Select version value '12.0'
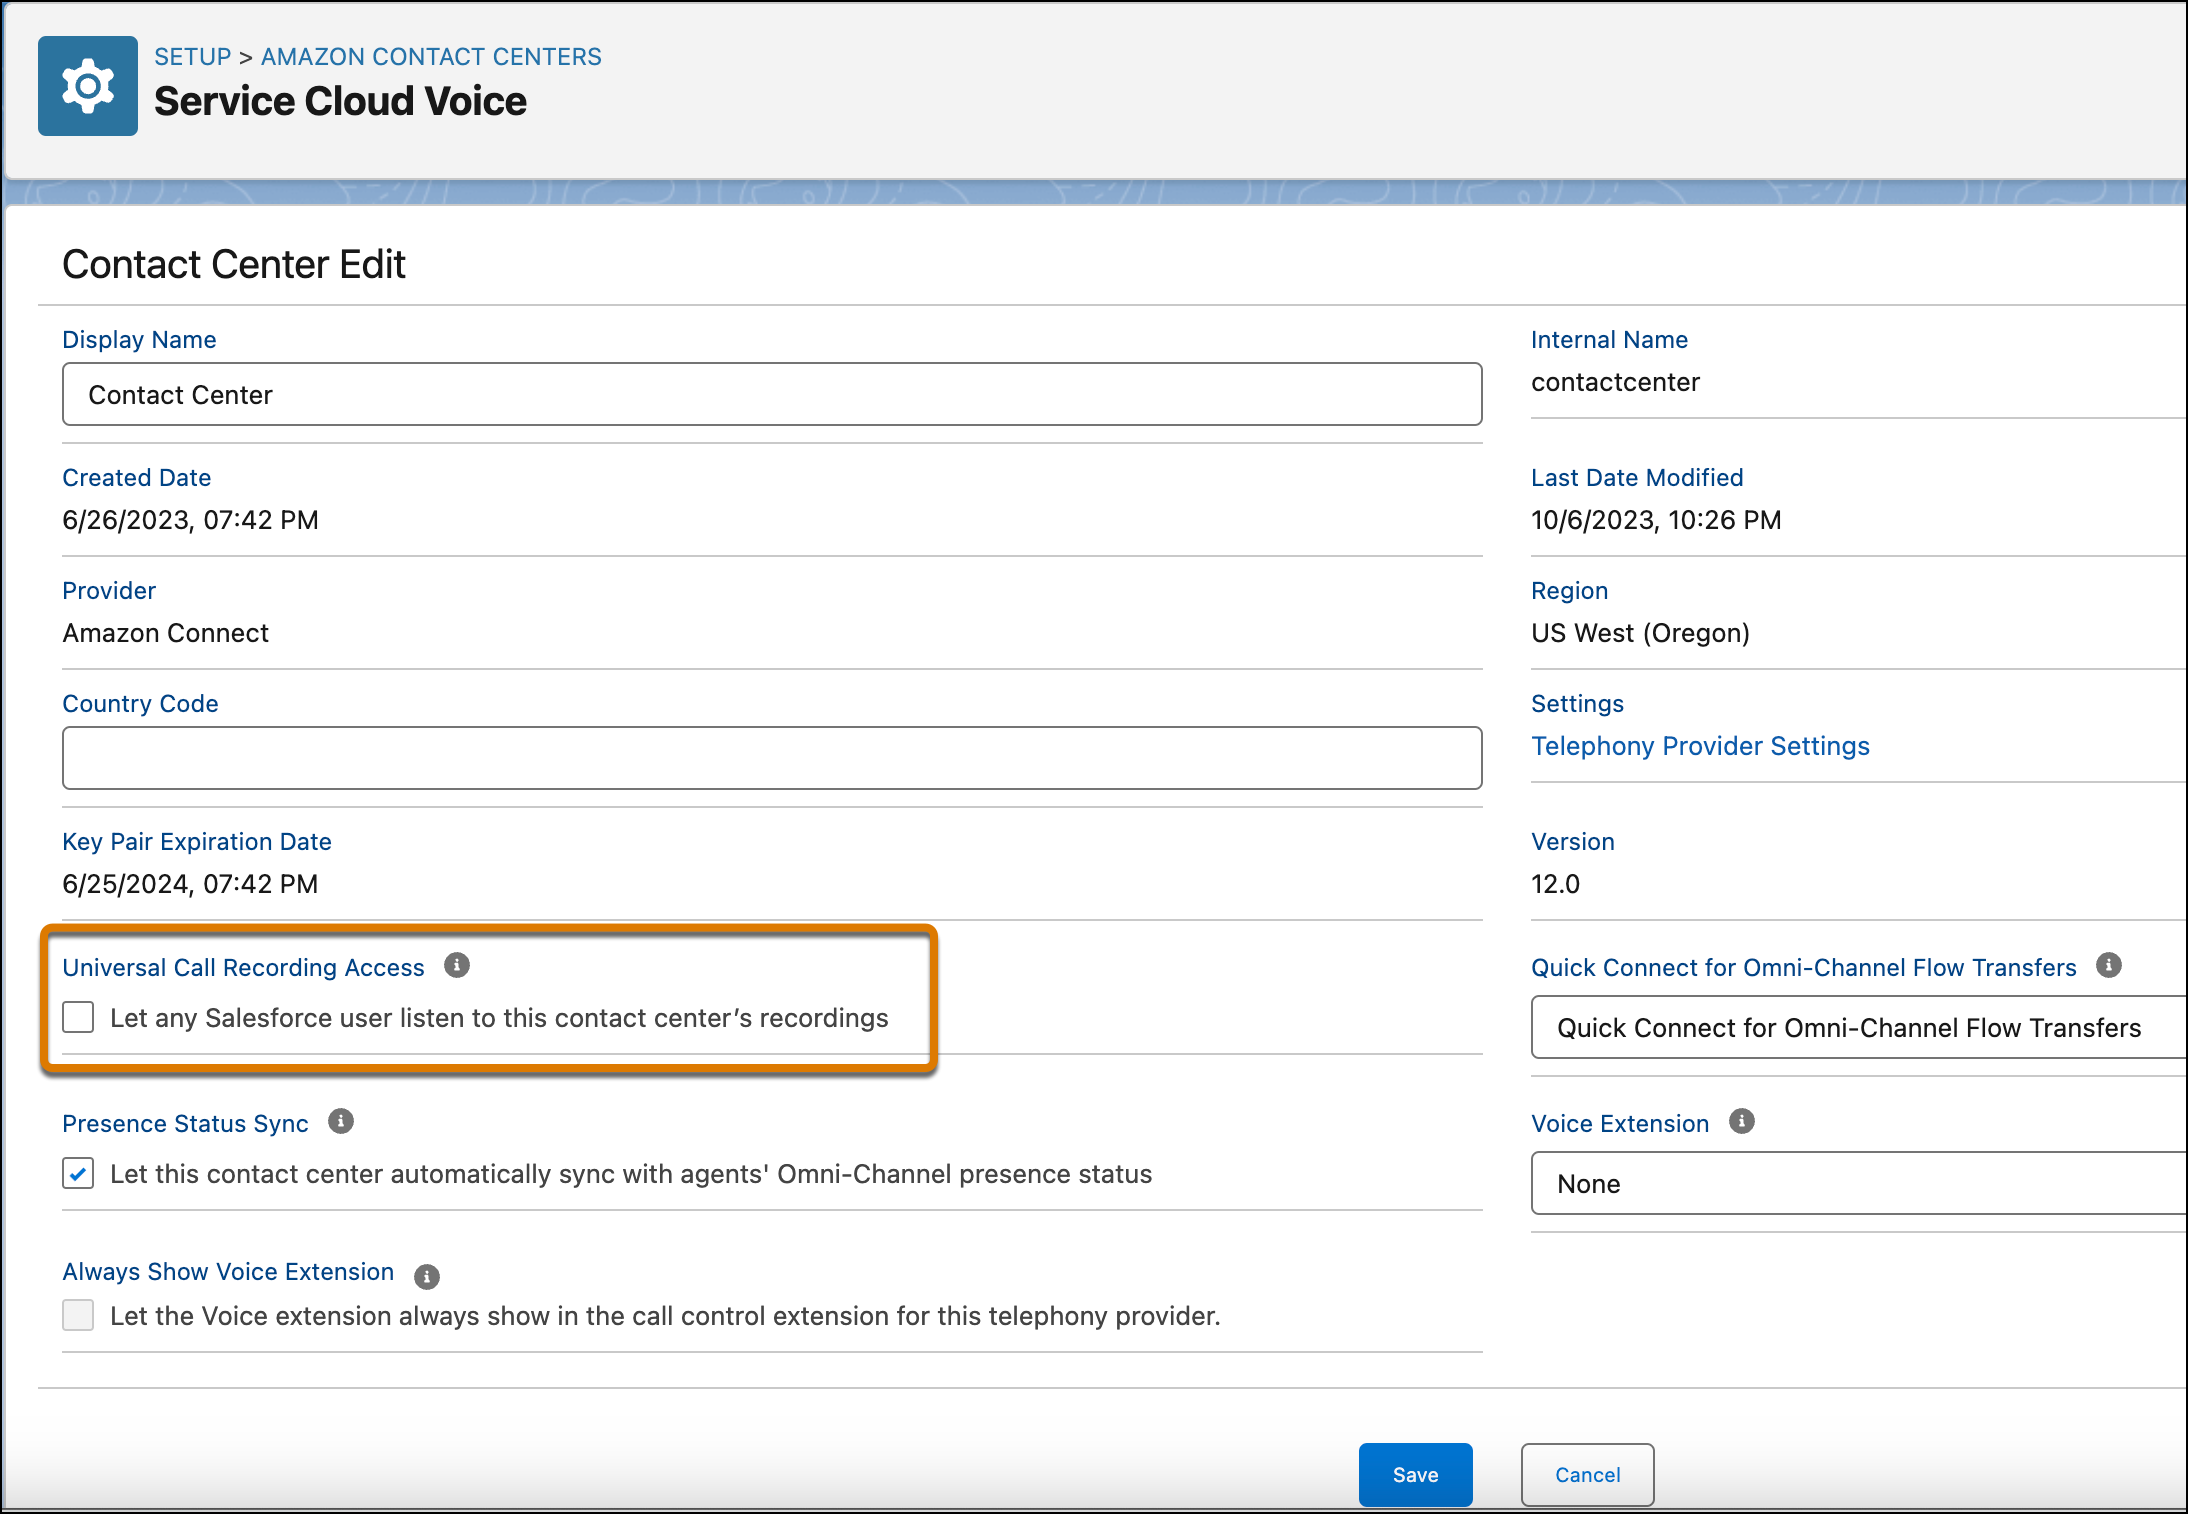 point(1555,884)
